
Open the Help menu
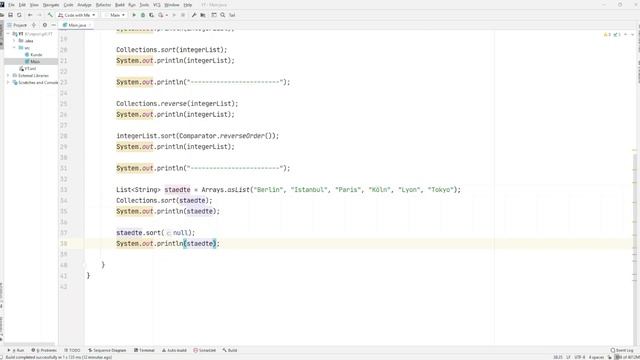188,5
